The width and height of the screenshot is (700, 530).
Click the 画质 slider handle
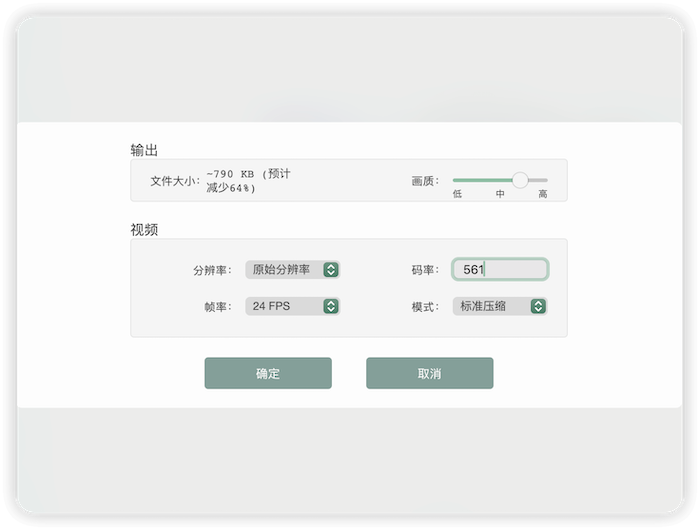(x=520, y=180)
